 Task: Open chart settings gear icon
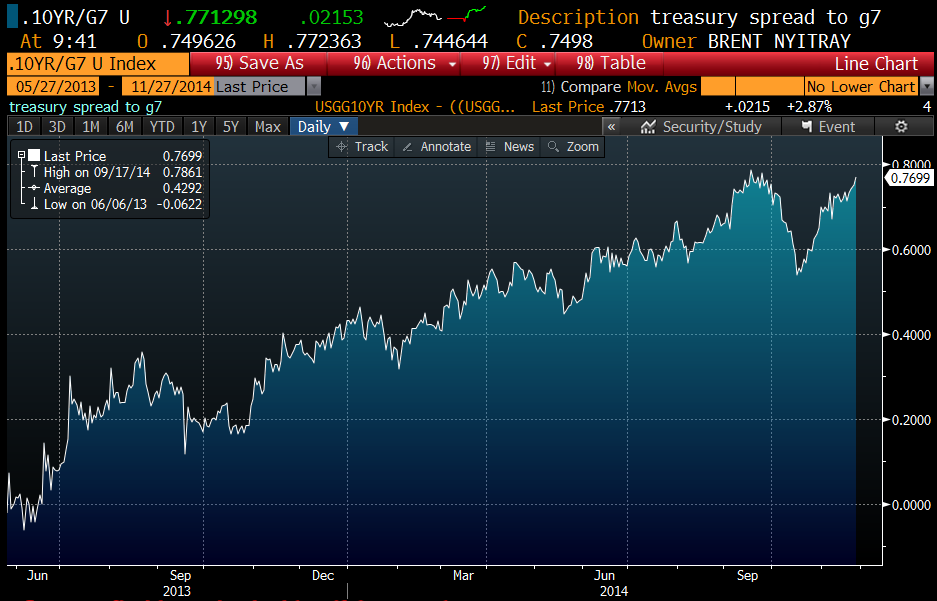900,127
